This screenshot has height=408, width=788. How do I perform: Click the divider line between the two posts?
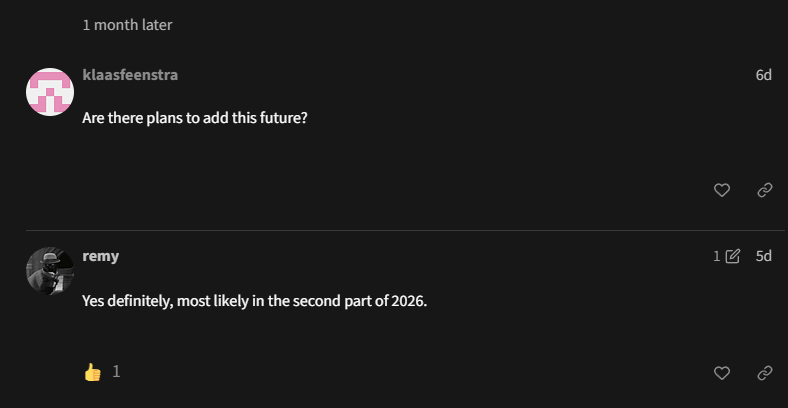tap(400, 231)
